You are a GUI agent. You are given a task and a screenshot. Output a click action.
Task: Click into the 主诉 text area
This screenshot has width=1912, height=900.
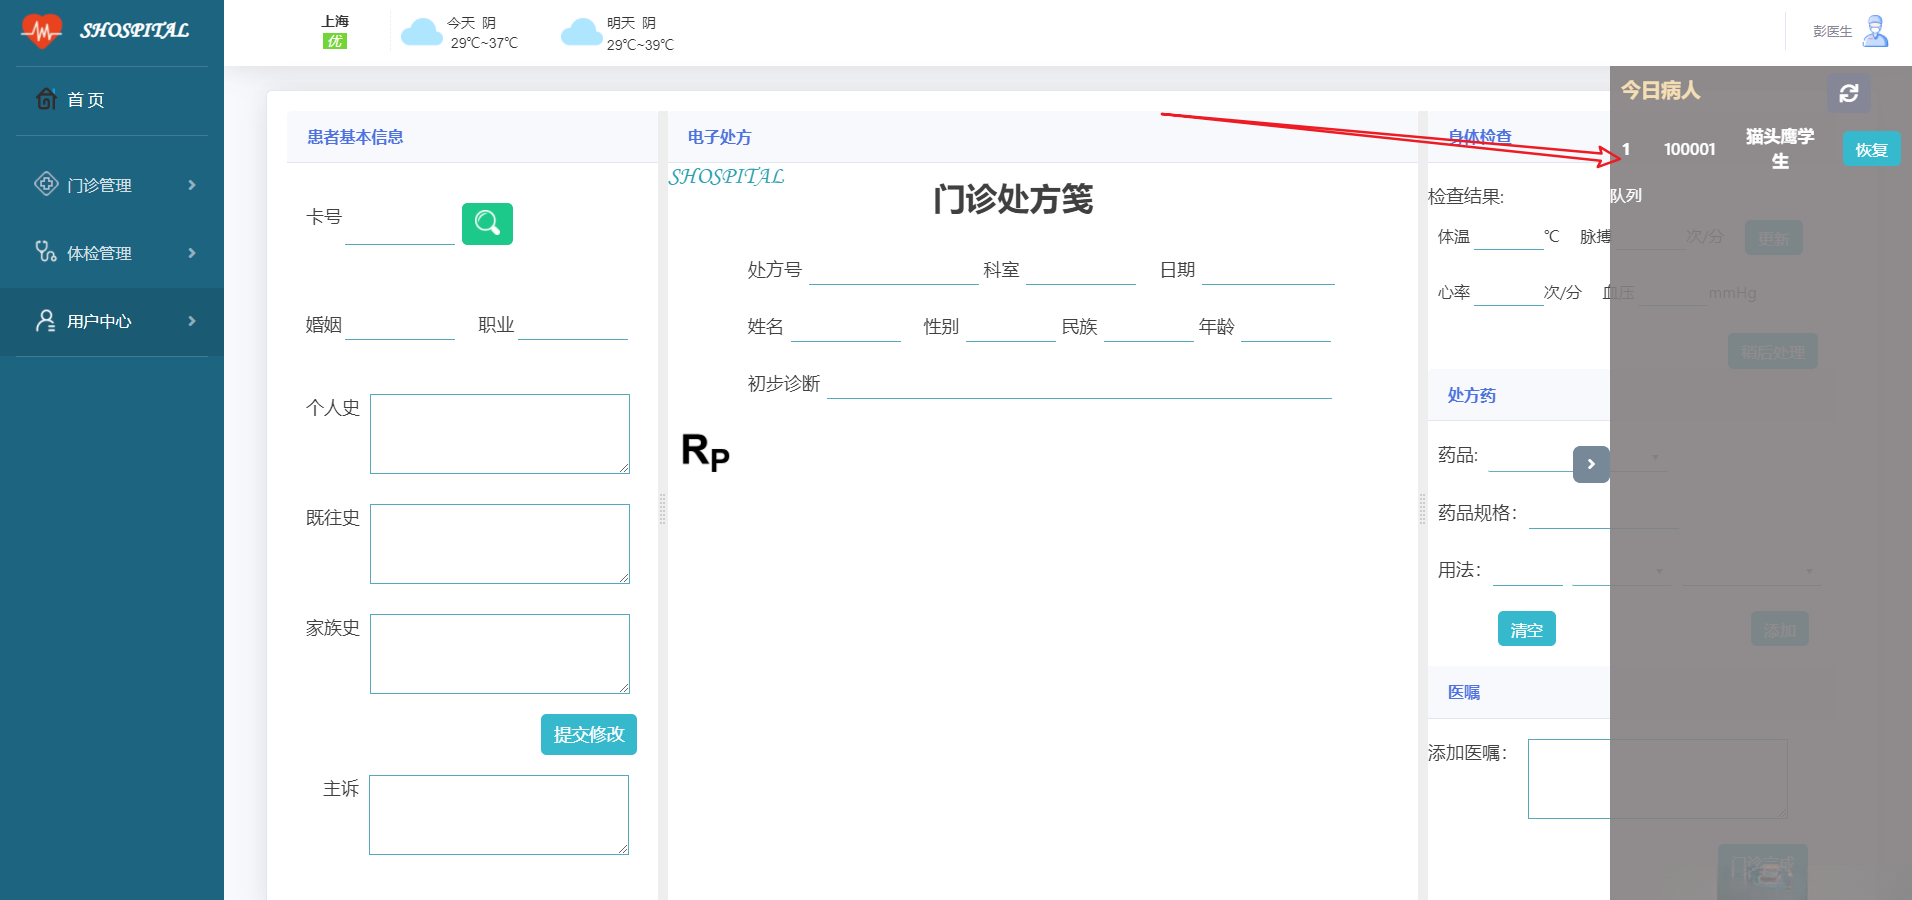[x=499, y=815]
